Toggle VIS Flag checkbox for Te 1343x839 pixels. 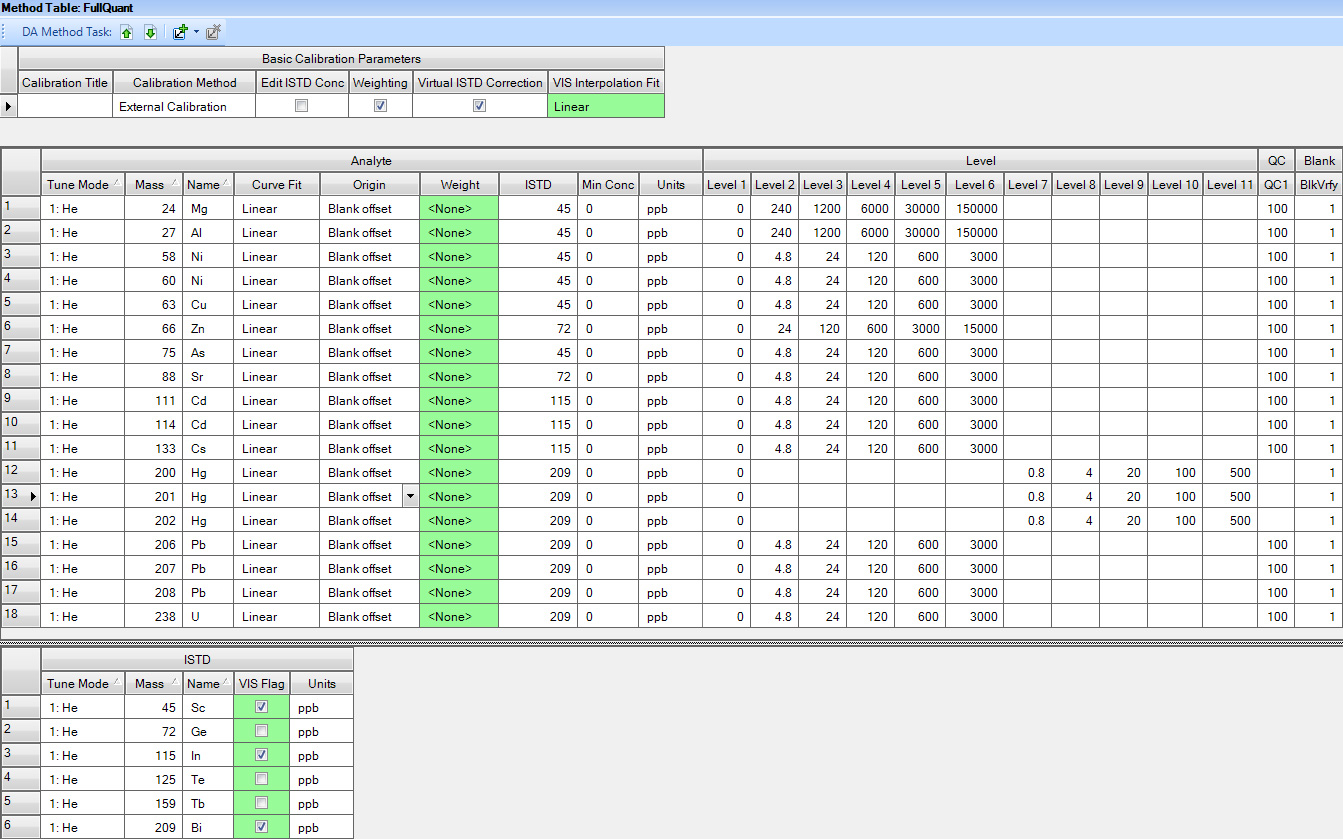pyautogui.click(x=261, y=779)
